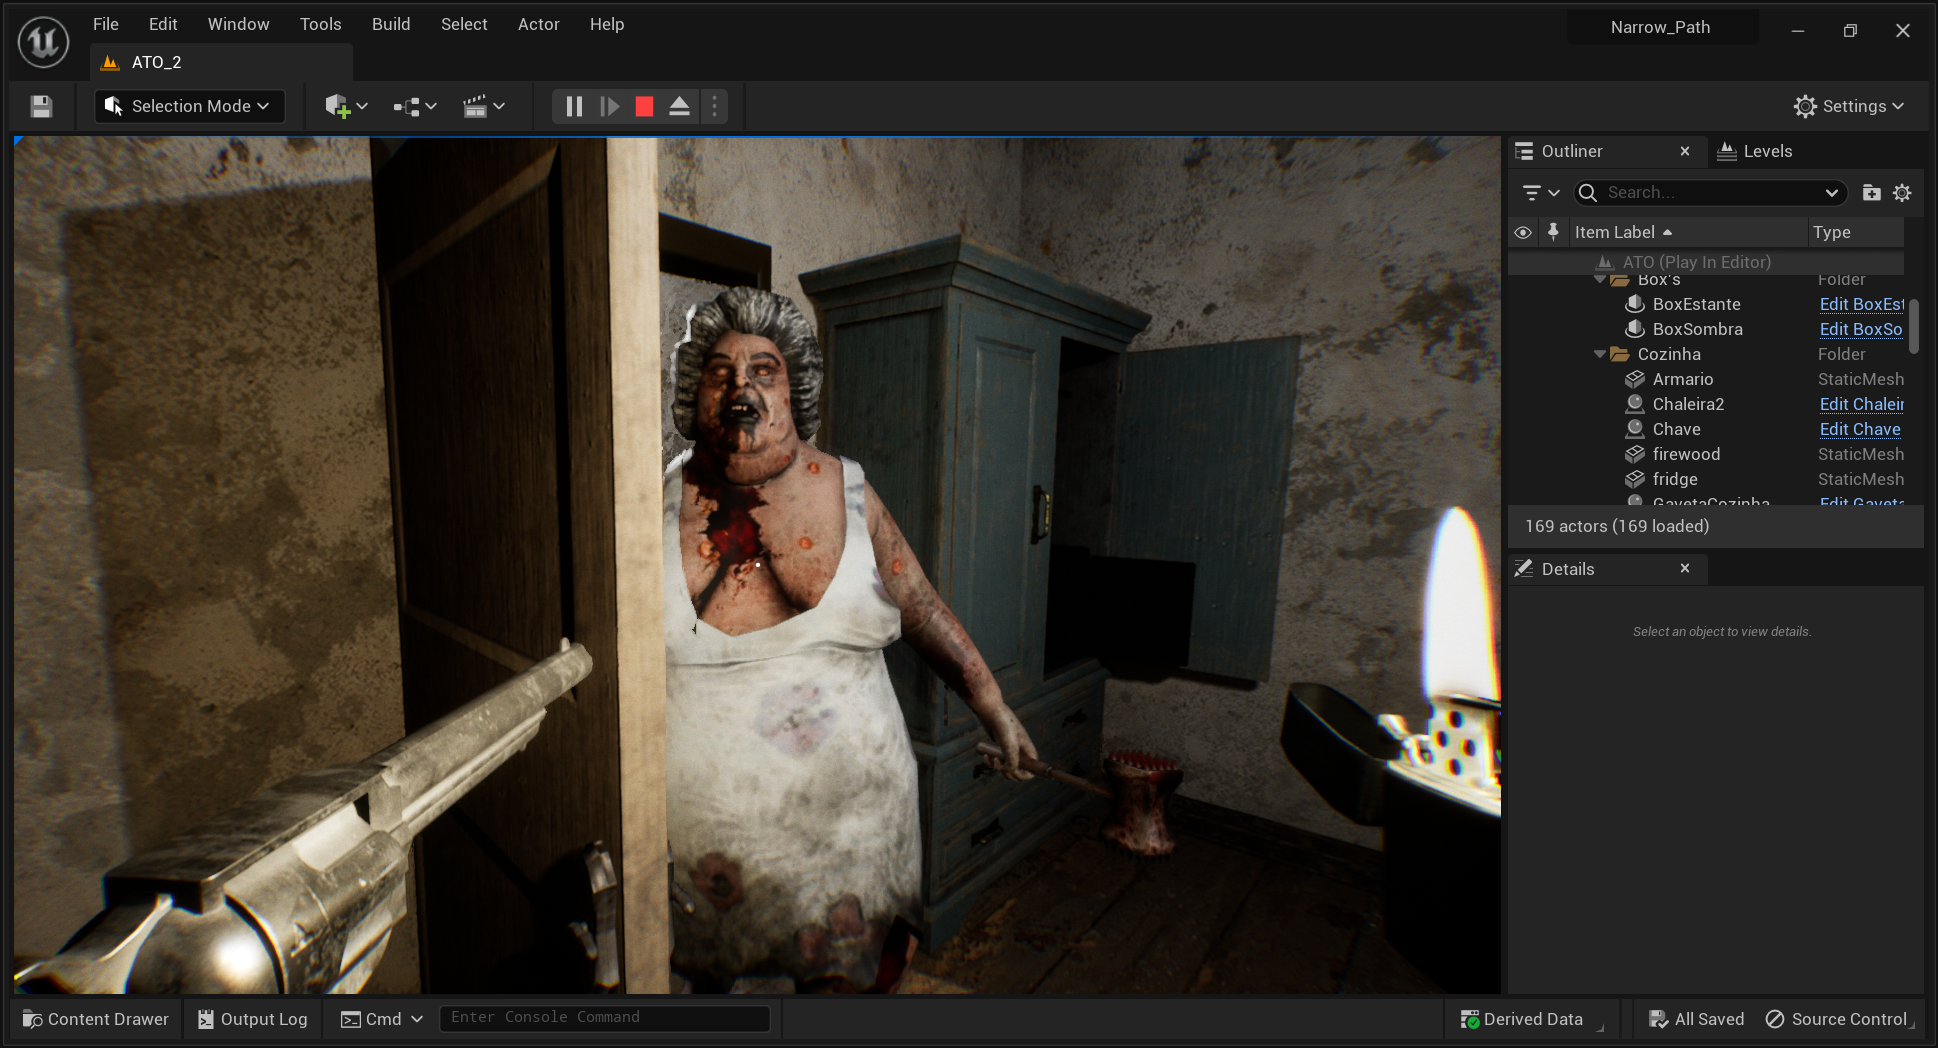Open the Window menu

[239, 24]
